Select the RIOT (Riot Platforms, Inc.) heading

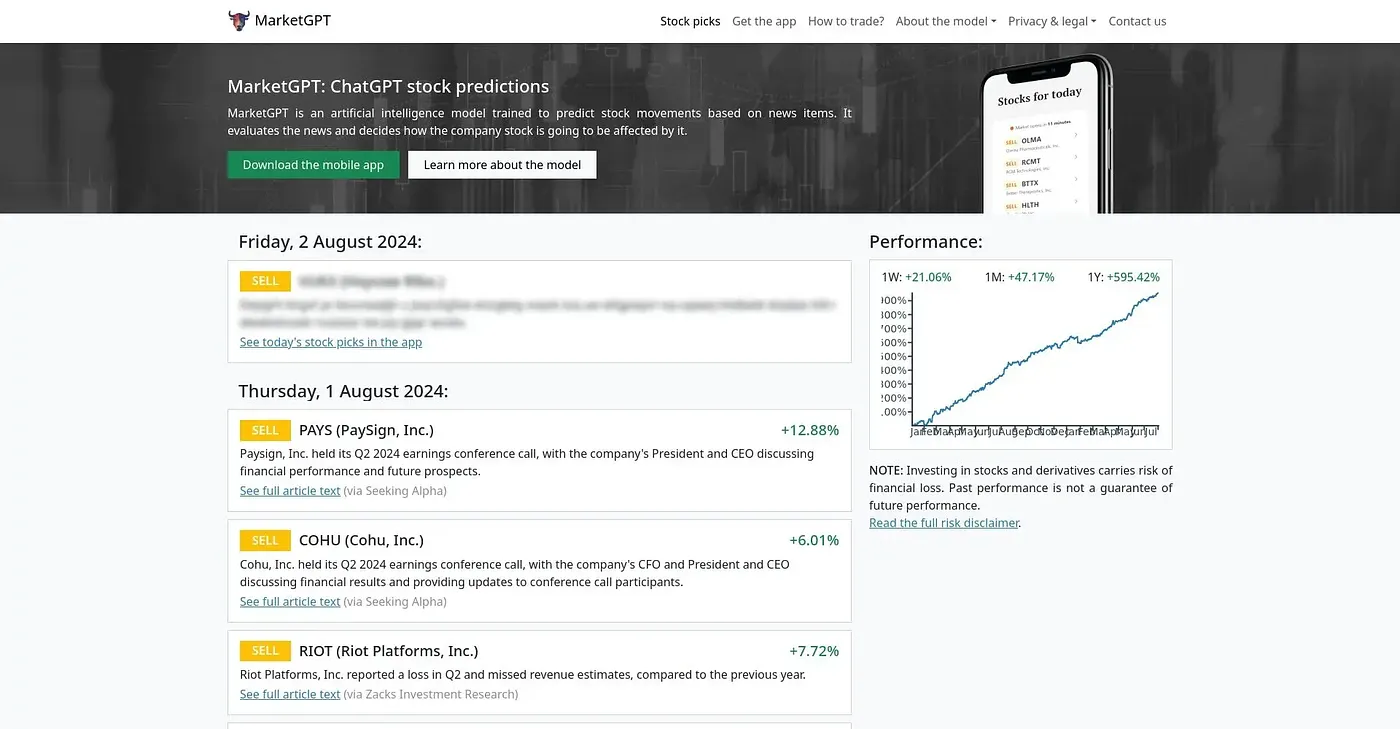pos(388,651)
